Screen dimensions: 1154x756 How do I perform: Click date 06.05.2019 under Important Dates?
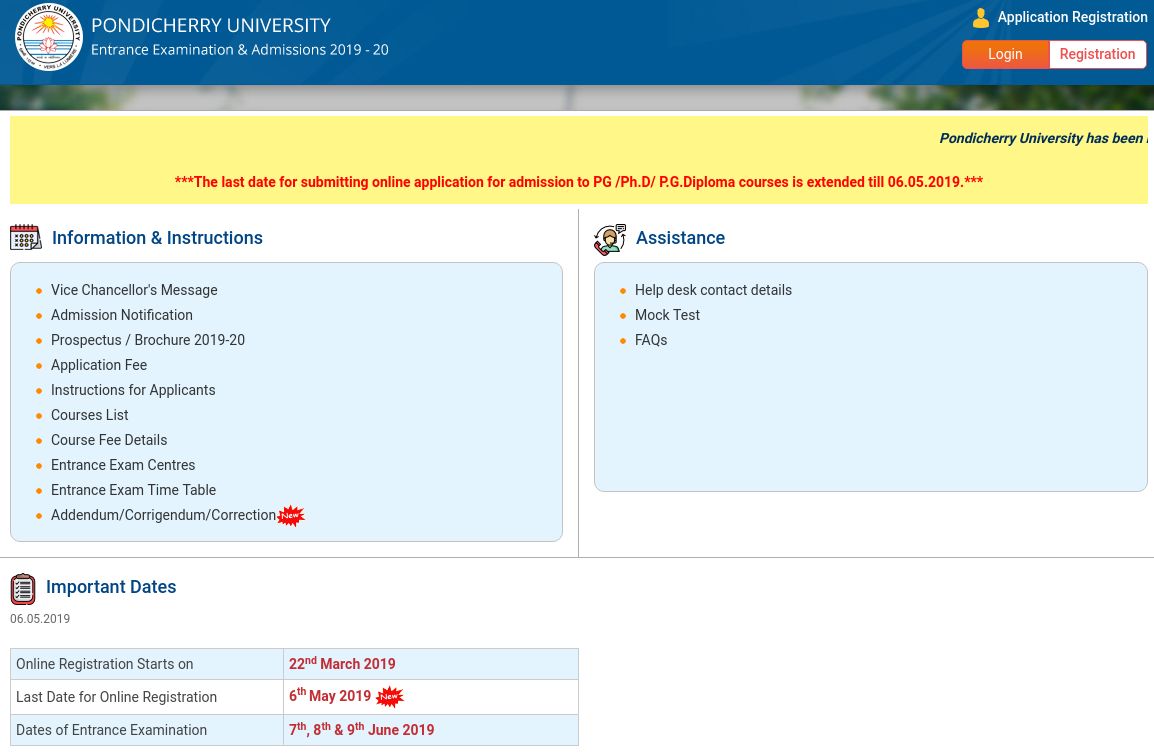40,619
